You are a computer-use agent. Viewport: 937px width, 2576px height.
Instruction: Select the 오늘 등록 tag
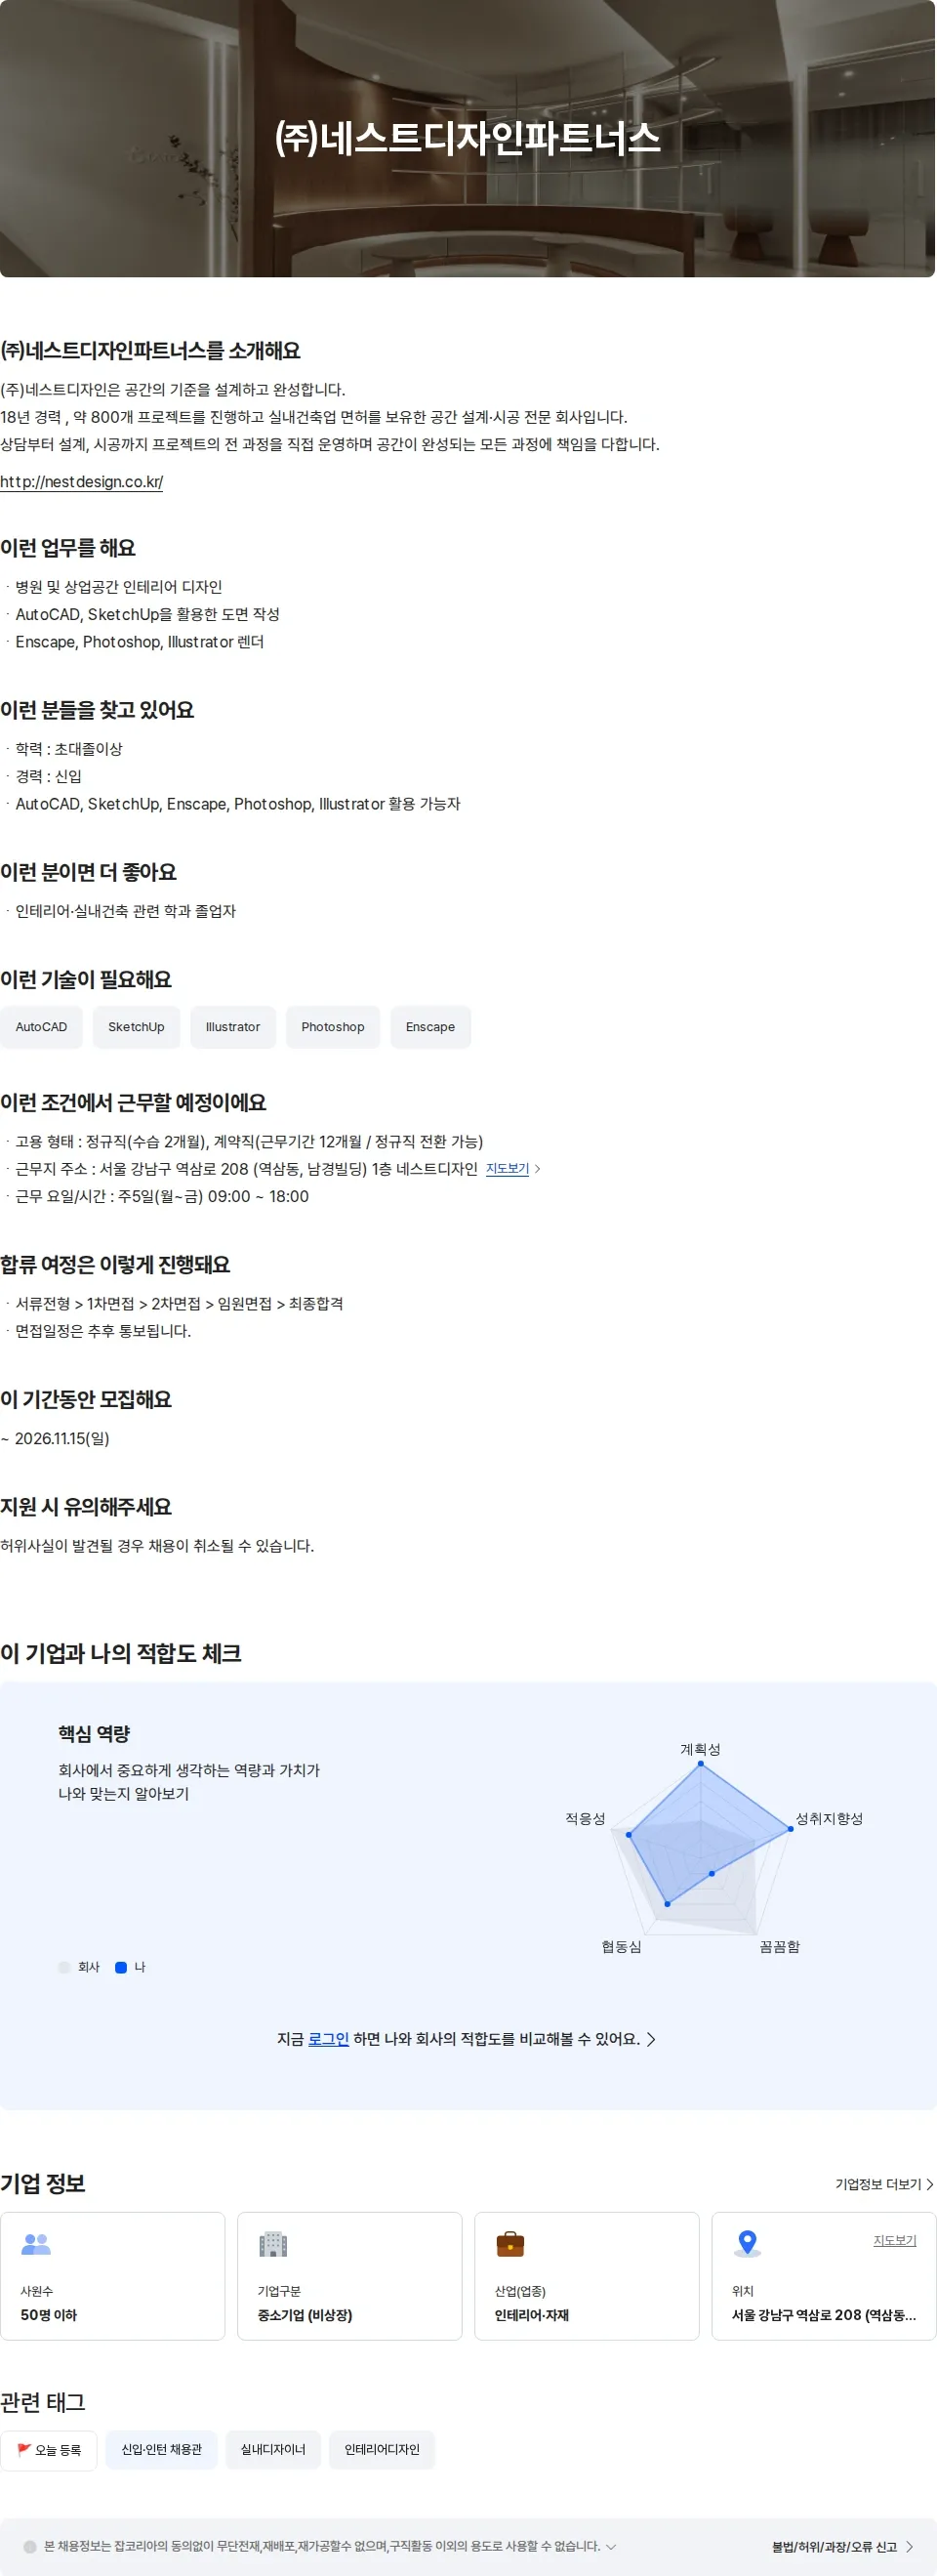[49, 2450]
